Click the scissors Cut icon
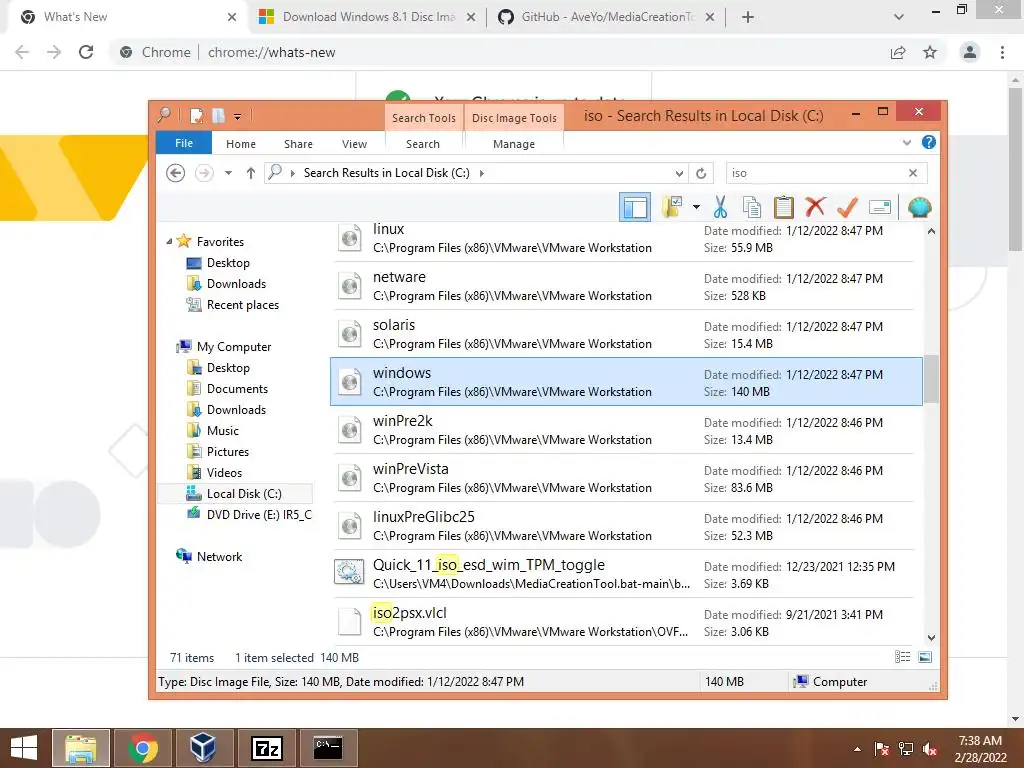 (720, 208)
